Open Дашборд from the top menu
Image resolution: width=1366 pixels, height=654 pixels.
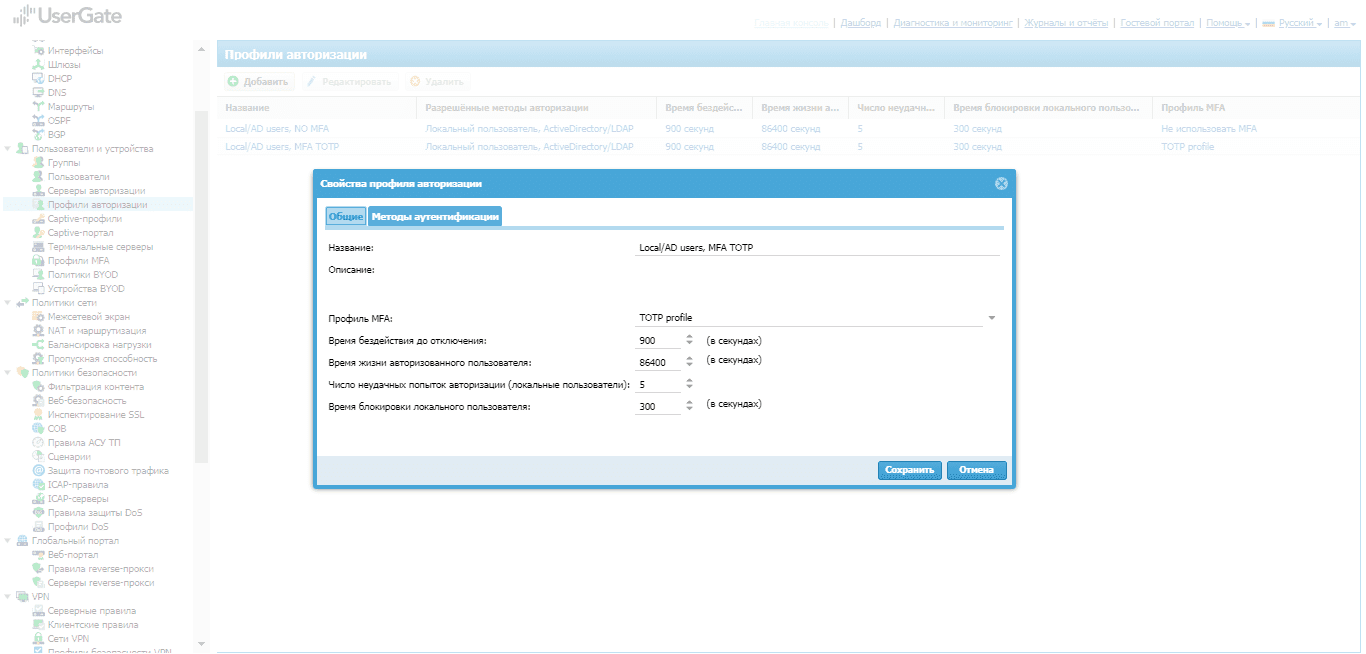coord(861,23)
